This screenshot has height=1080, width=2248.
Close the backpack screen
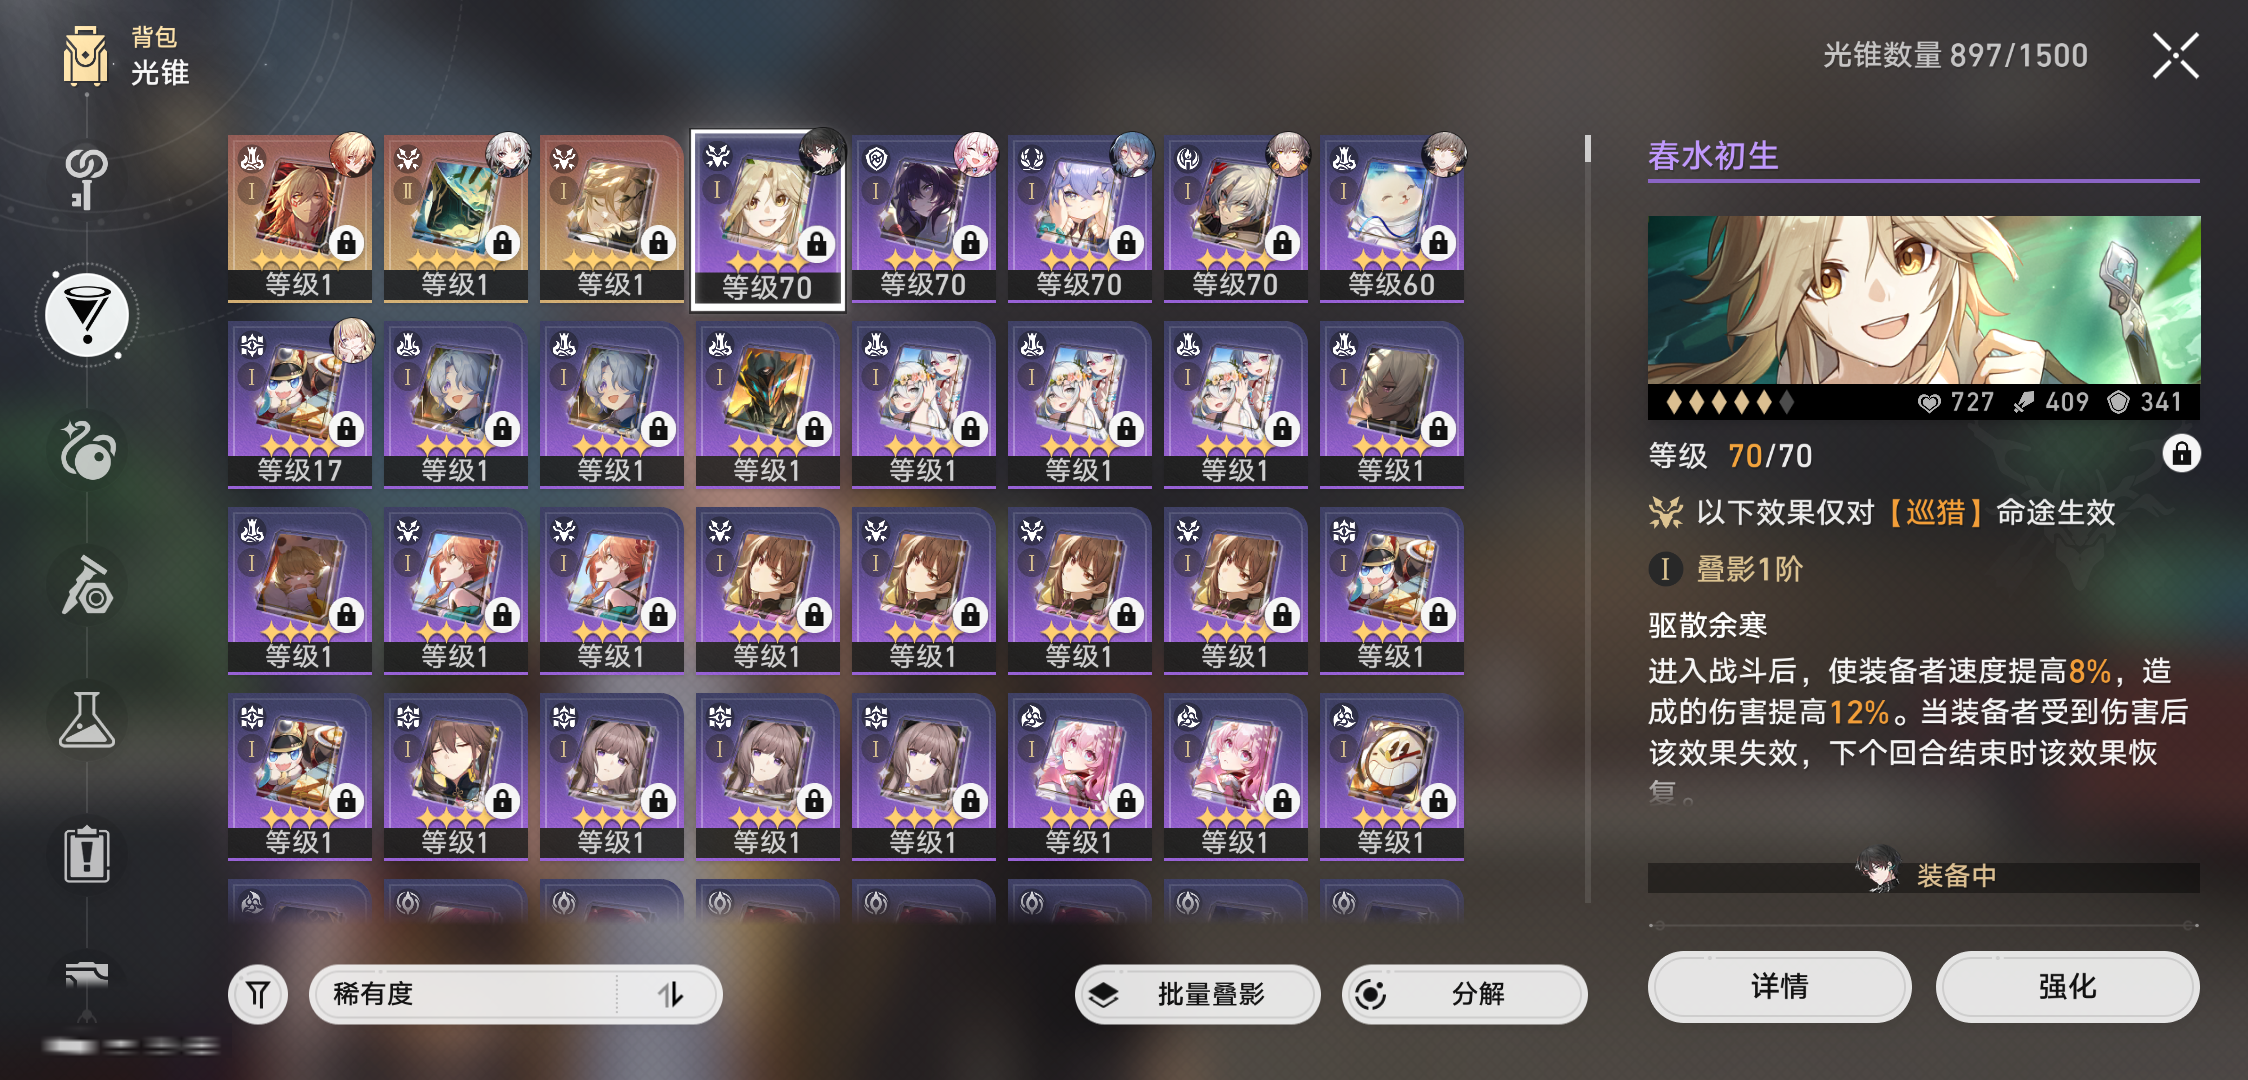[2175, 56]
